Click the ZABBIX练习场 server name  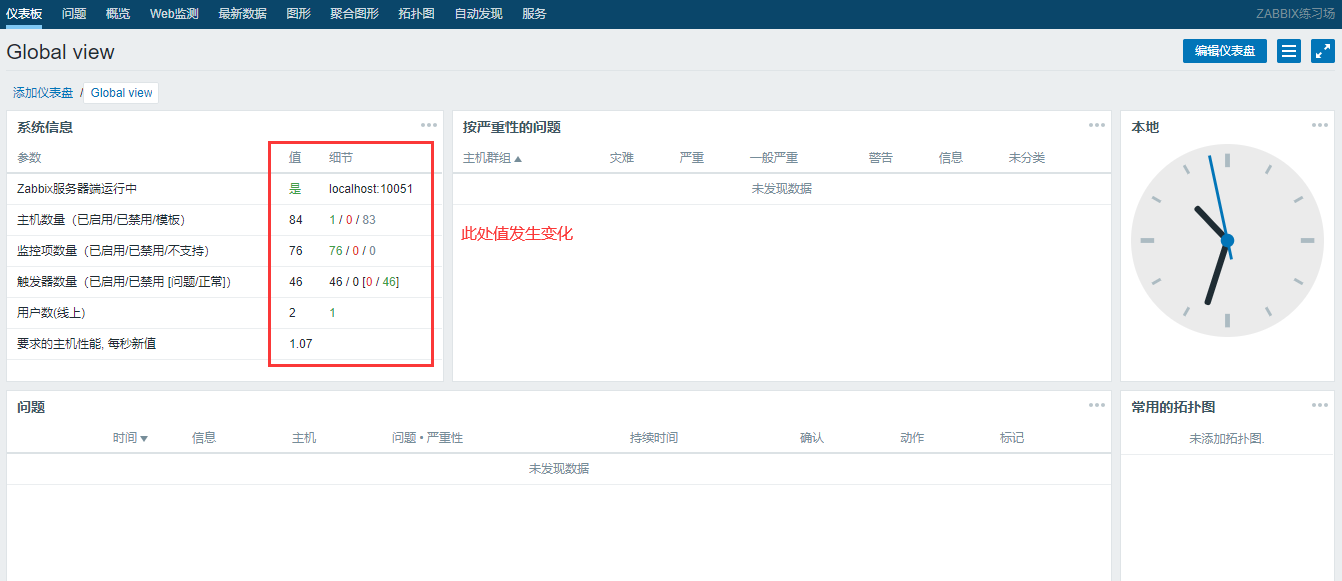(x=1295, y=14)
